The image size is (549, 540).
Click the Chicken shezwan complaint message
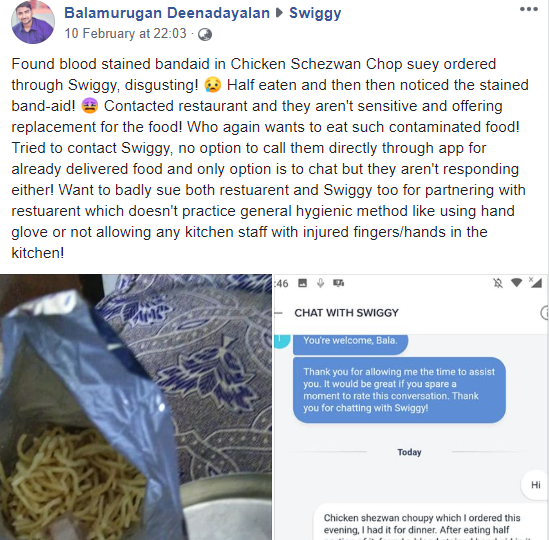pos(430,522)
